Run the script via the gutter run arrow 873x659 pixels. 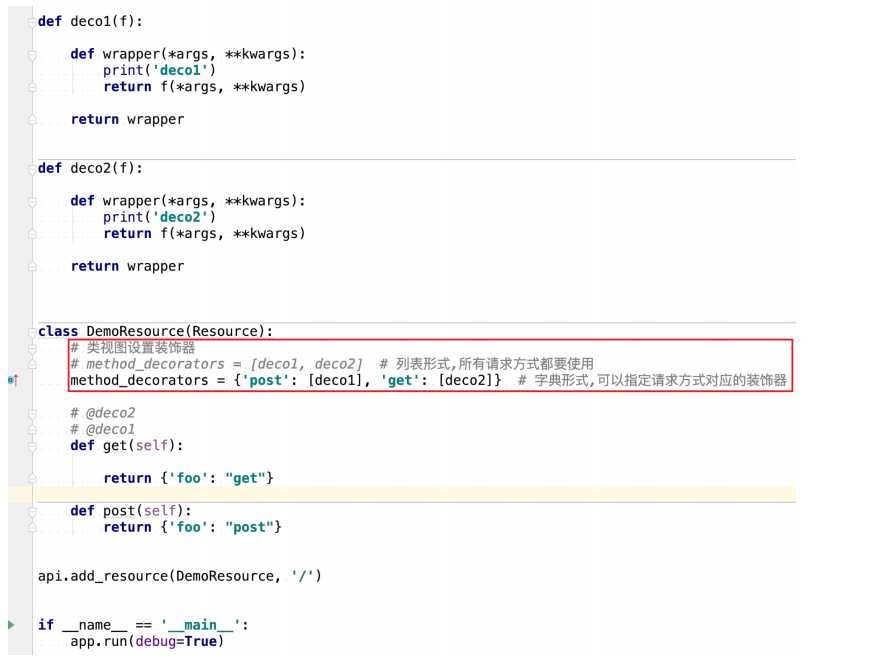[x=11, y=625]
